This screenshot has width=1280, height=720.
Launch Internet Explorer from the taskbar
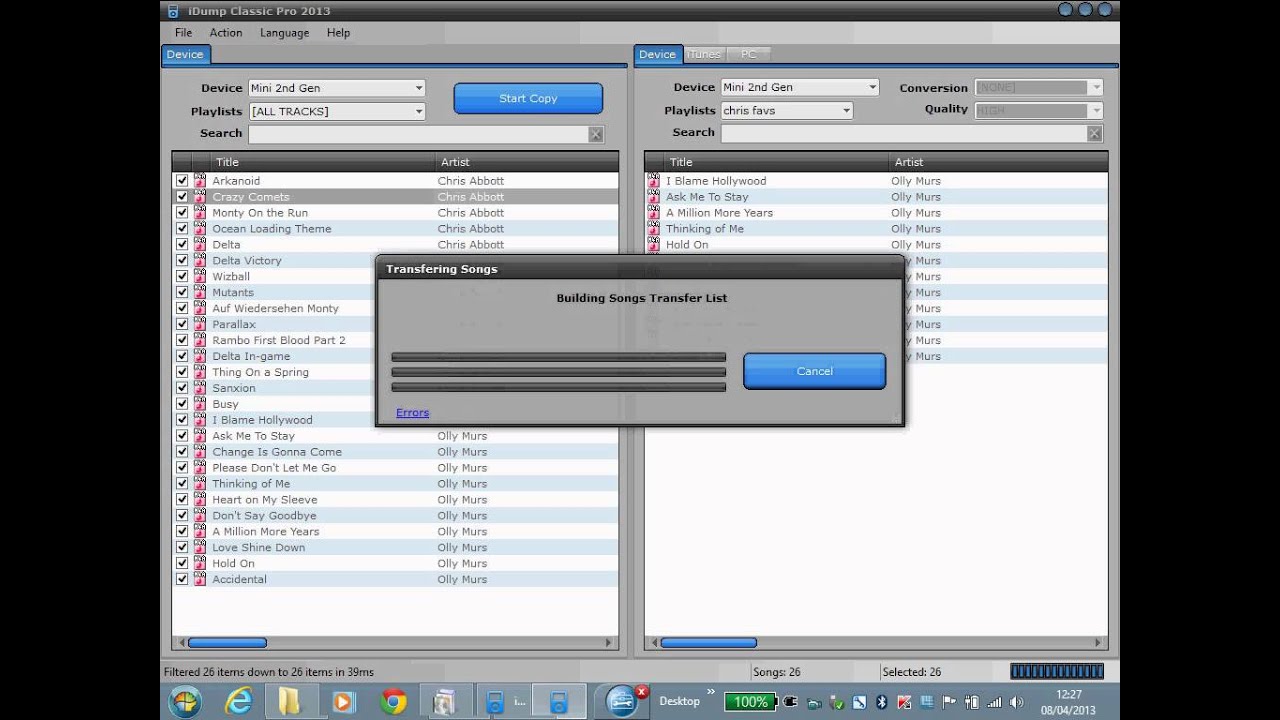click(x=238, y=702)
